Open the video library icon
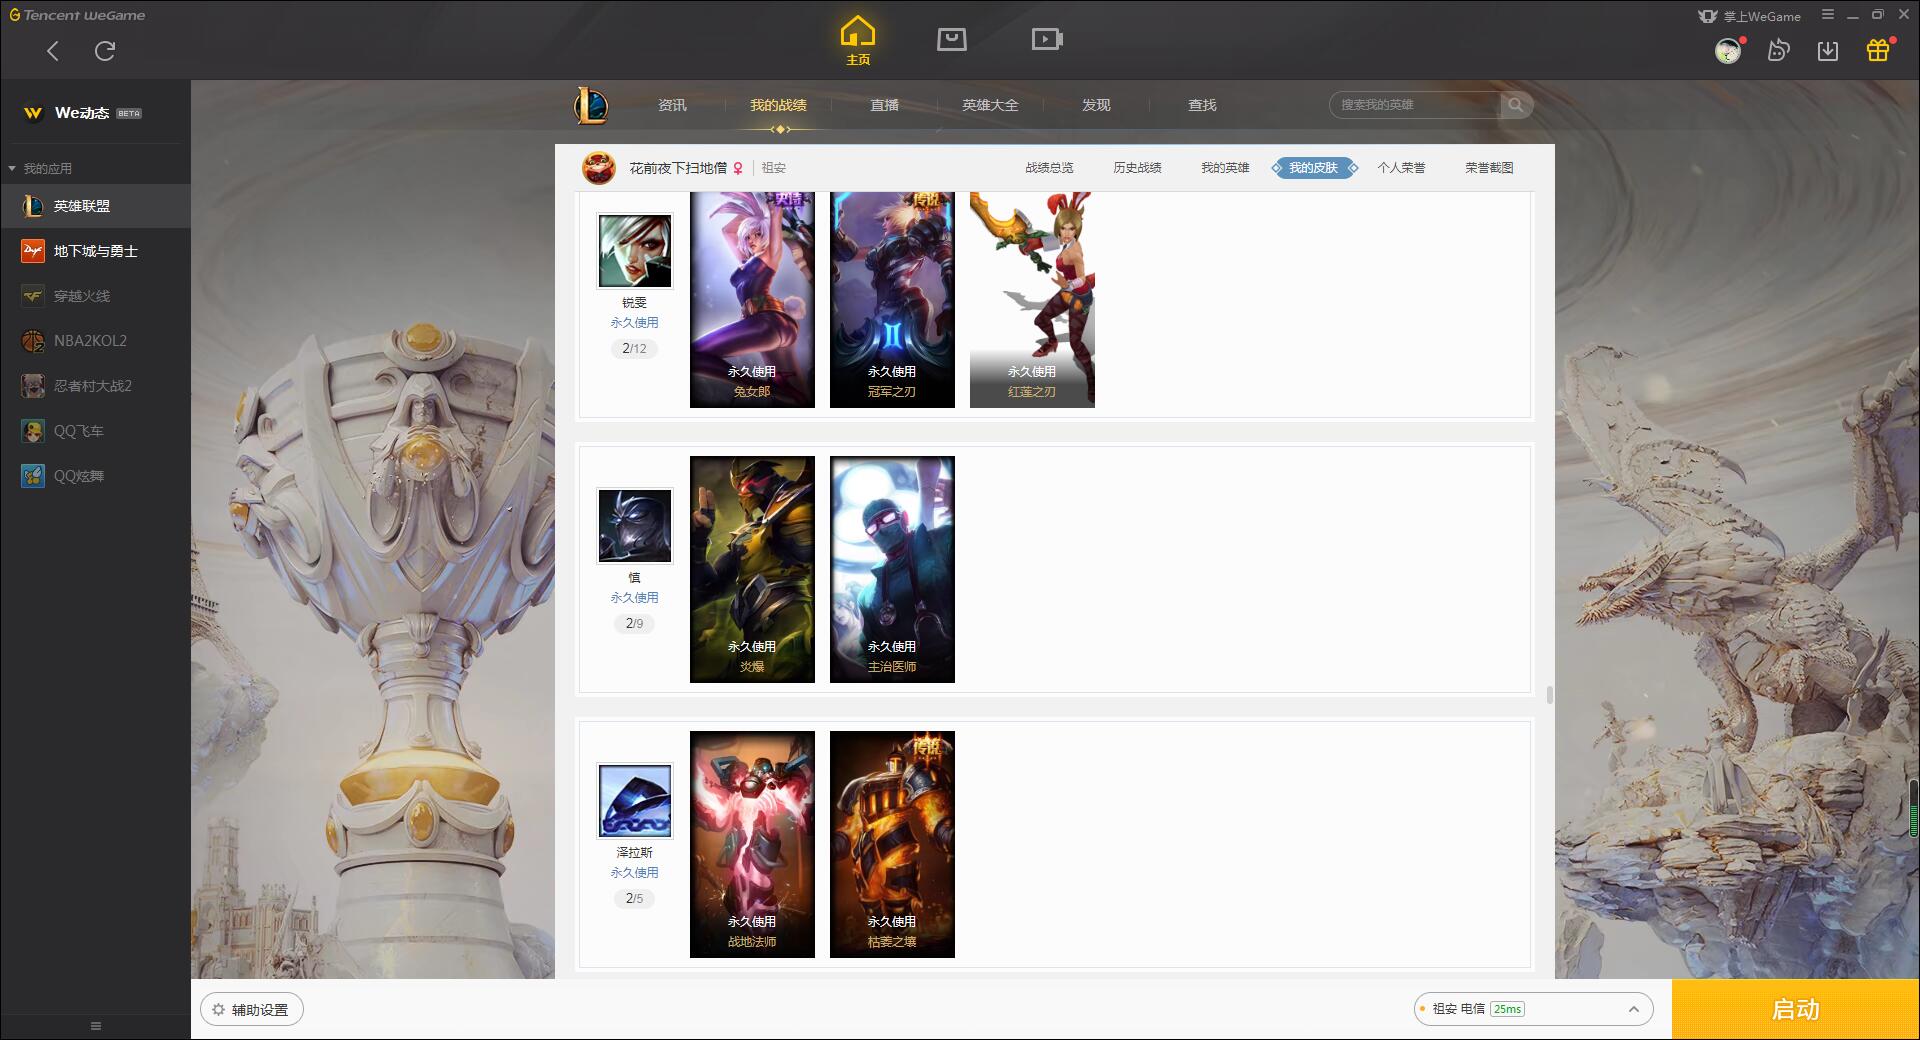The width and height of the screenshot is (1920, 1040). click(1047, 39)
